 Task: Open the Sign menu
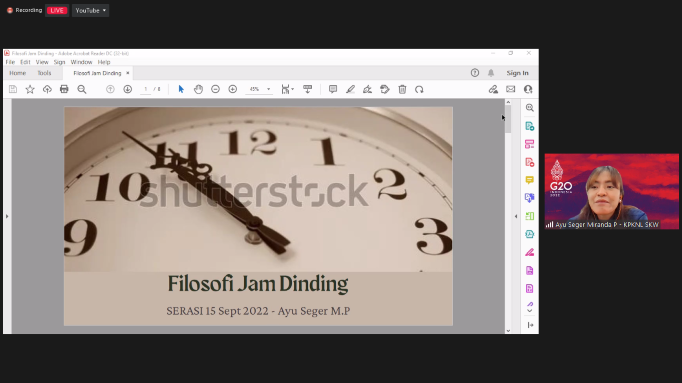point(59,62)
